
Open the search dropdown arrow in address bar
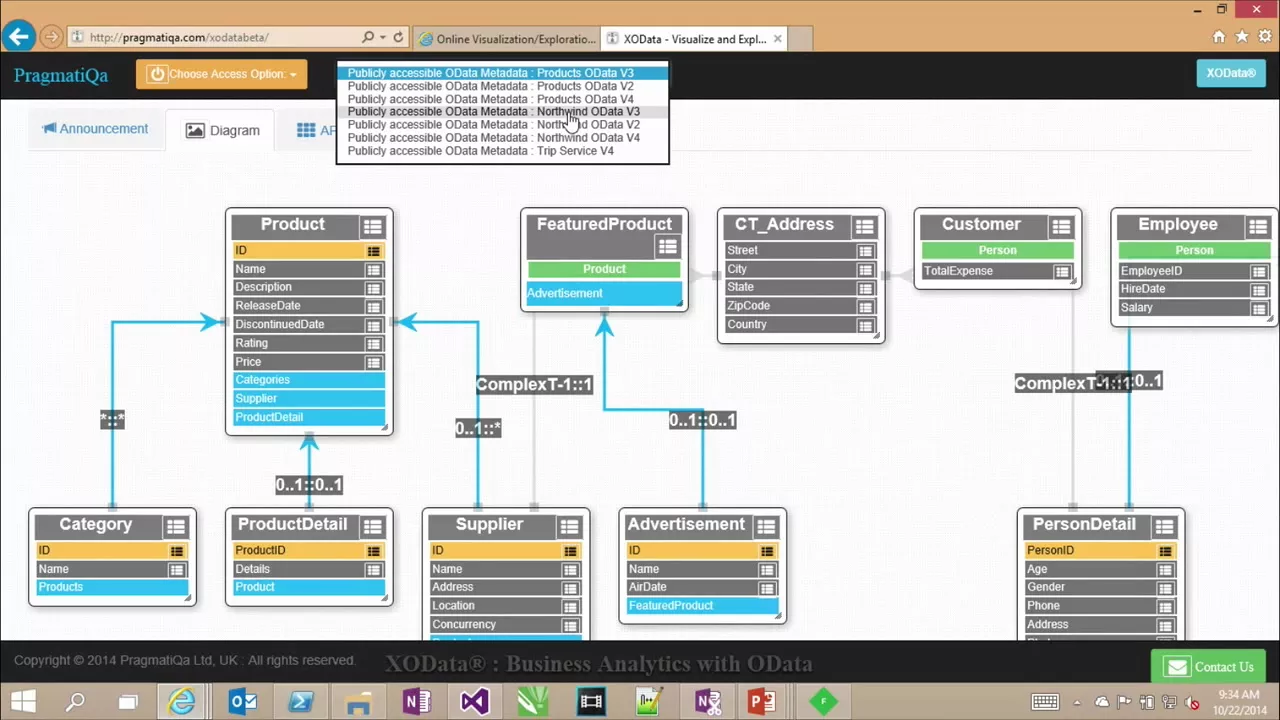coord(382,37)
